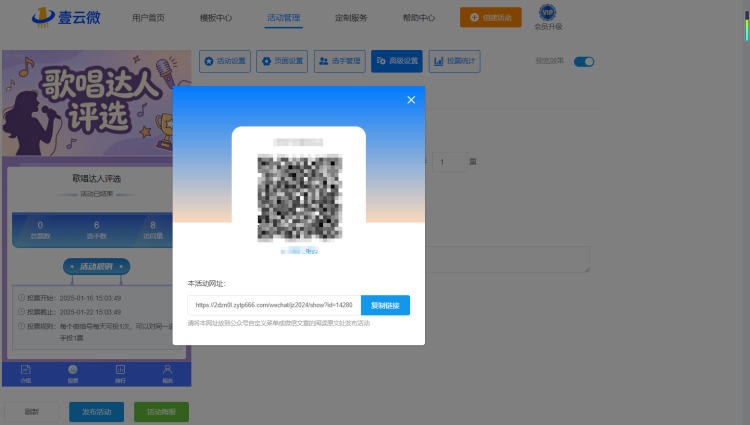750x425 pixels.
Task: Toggle the 预览效果 switch
Action: pyautogui.click(x=584, y=62)
